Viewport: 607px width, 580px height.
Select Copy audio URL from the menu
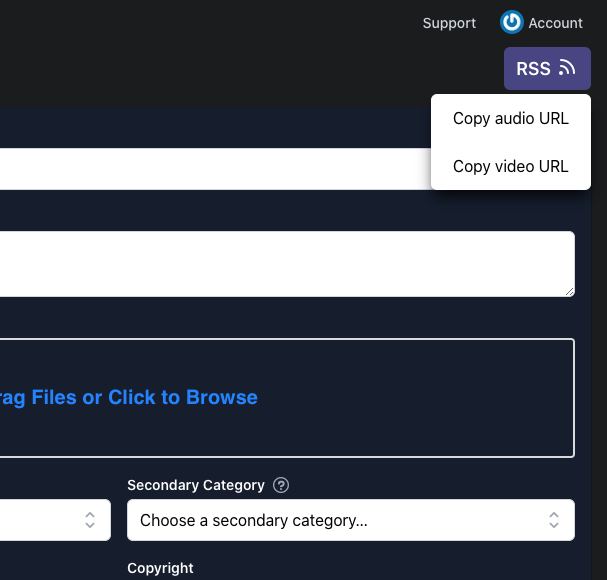(x=510, y=118)
